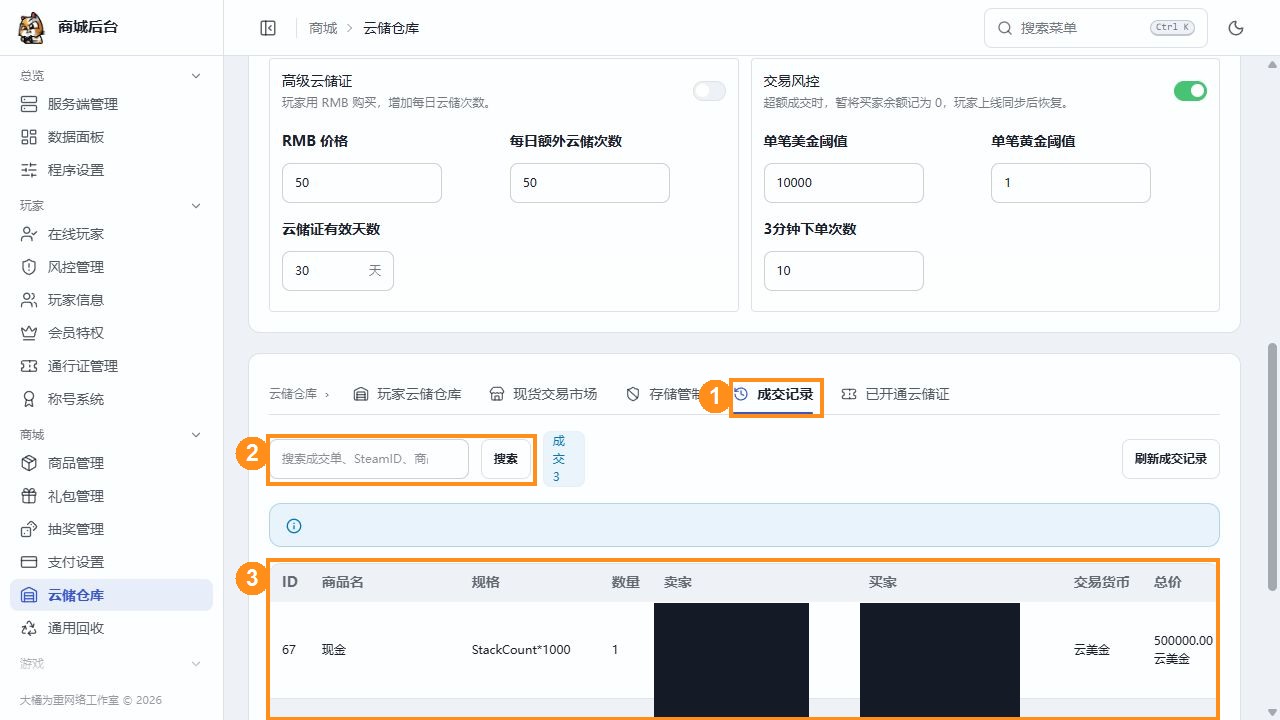This screenshot has width=1280, height=720.
Task: Open 礼包管理 page
Action: pos(111,496)
